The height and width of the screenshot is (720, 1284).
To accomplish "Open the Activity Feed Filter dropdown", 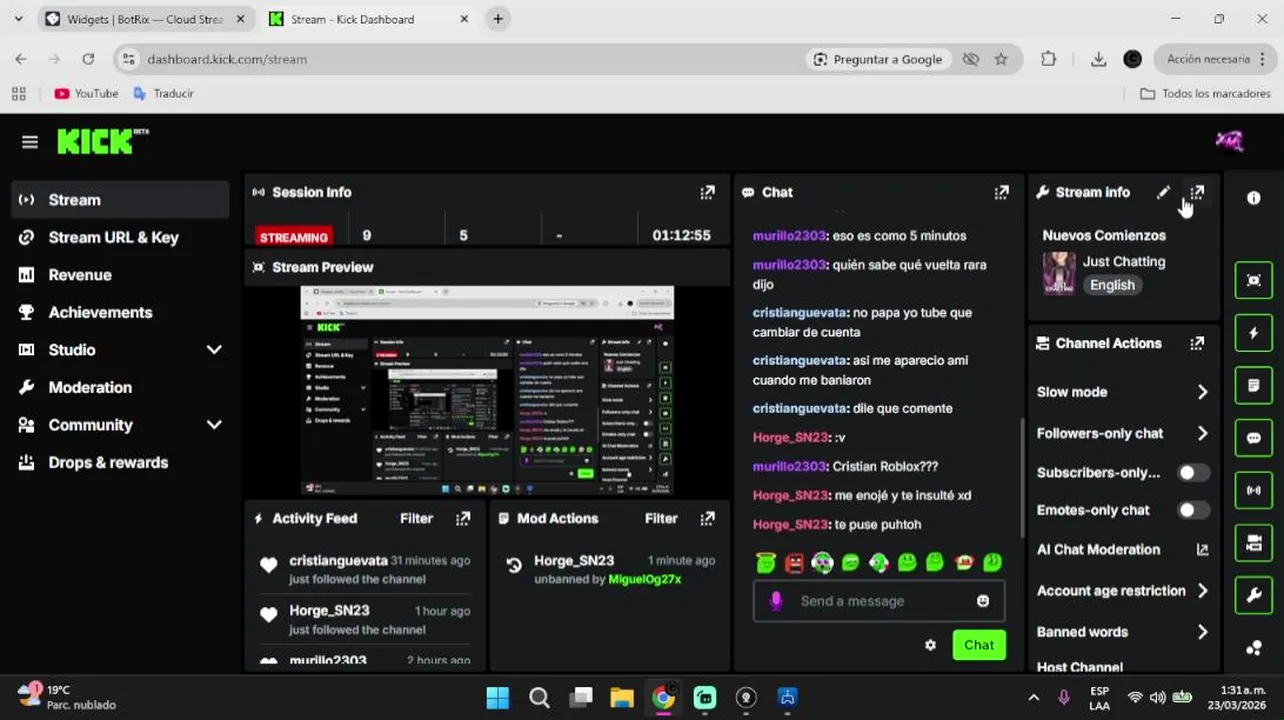I will click(x=416, y=518).
